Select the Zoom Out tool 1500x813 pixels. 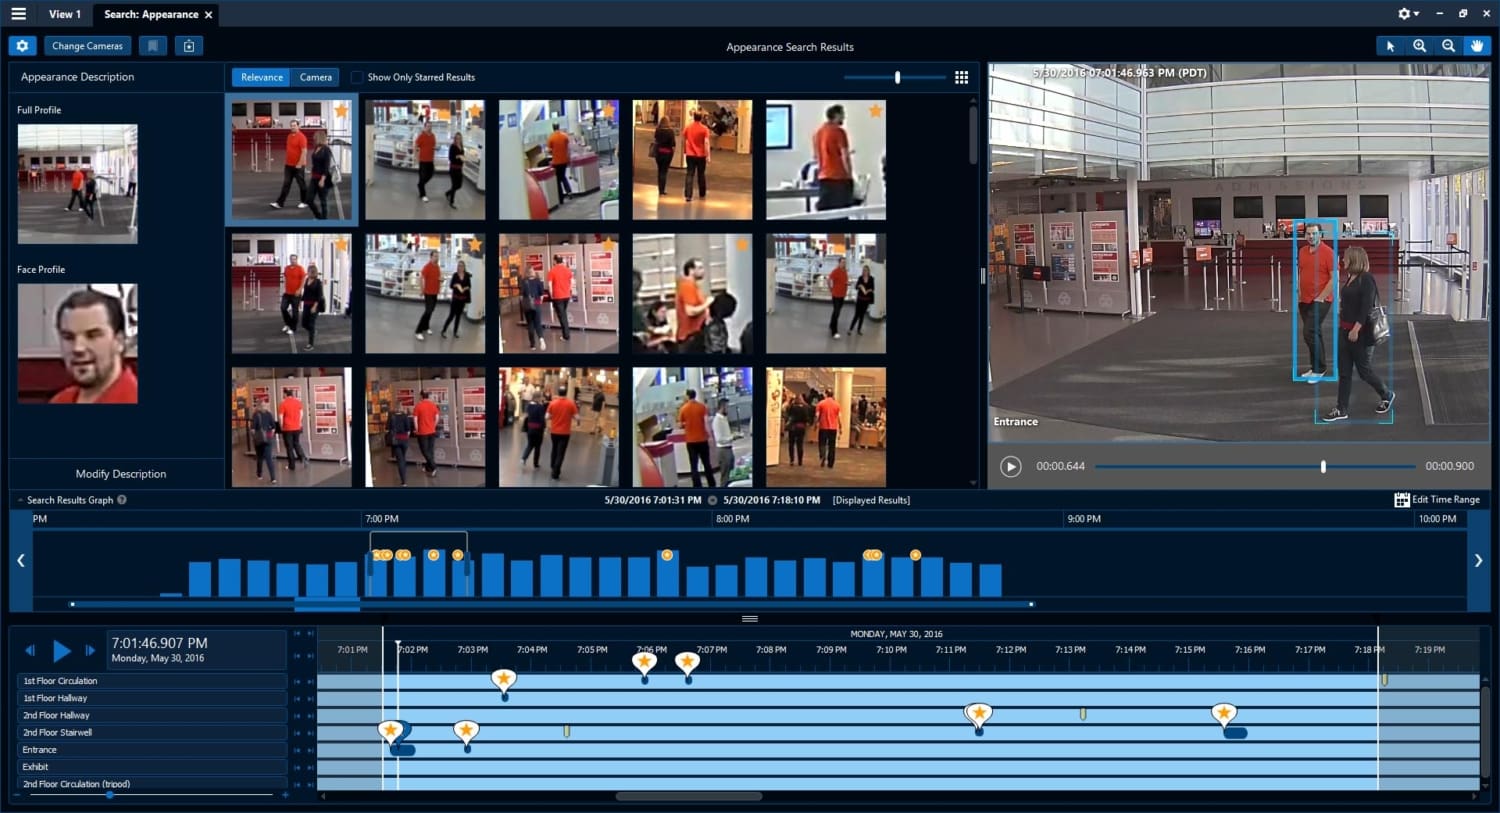coord(1449,46)
